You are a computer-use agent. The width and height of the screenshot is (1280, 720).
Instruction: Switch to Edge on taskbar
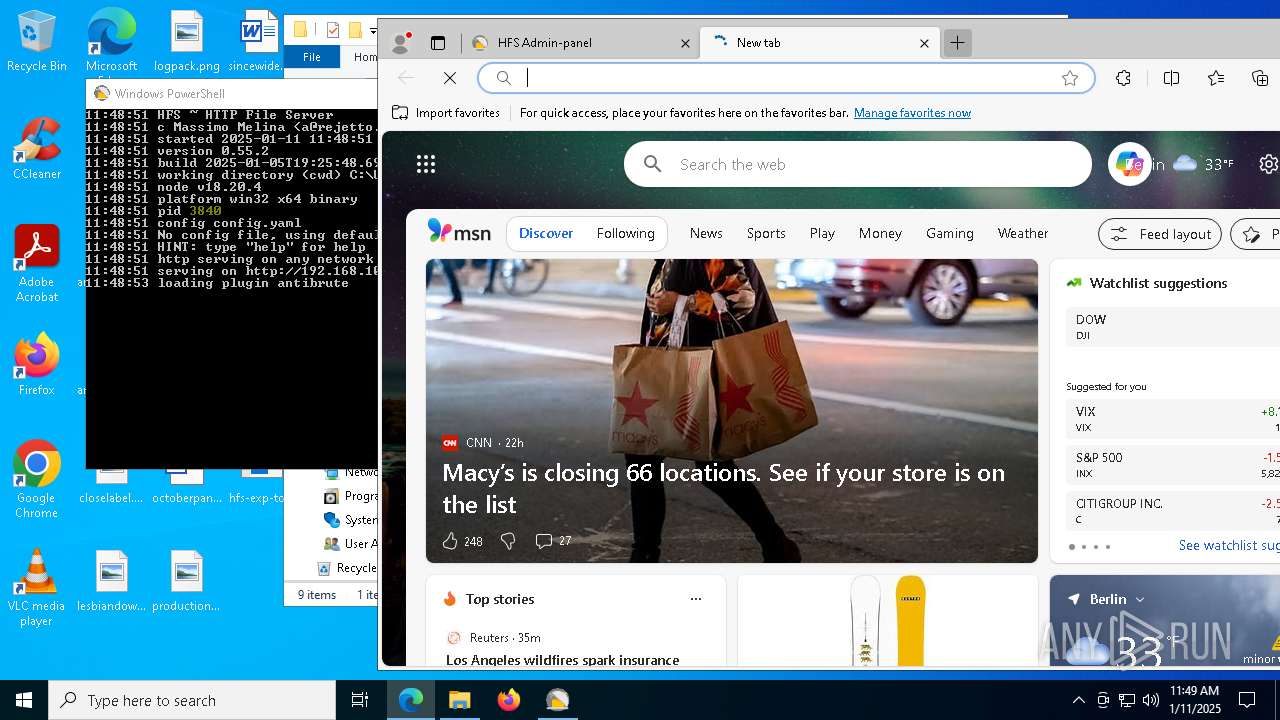411,700
